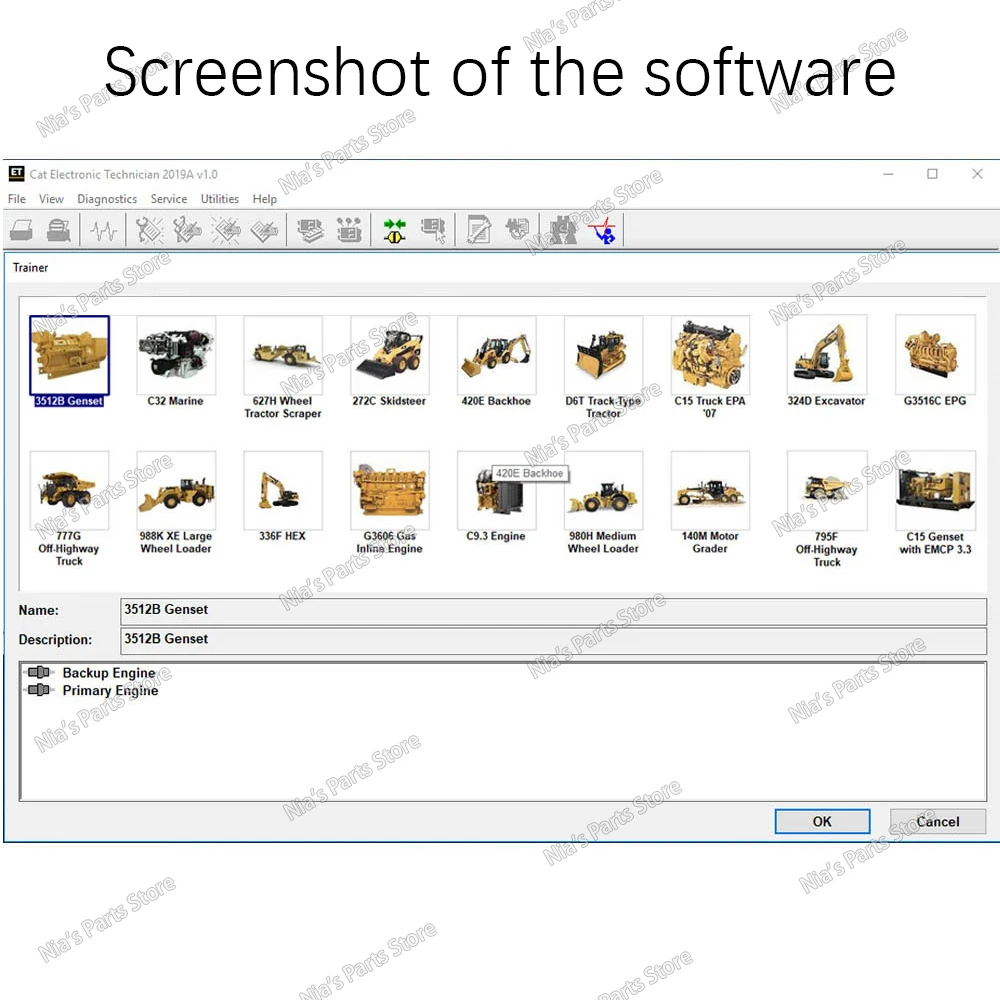Open the Utilities menu
1000x1000 pixels.
(219, 199)
